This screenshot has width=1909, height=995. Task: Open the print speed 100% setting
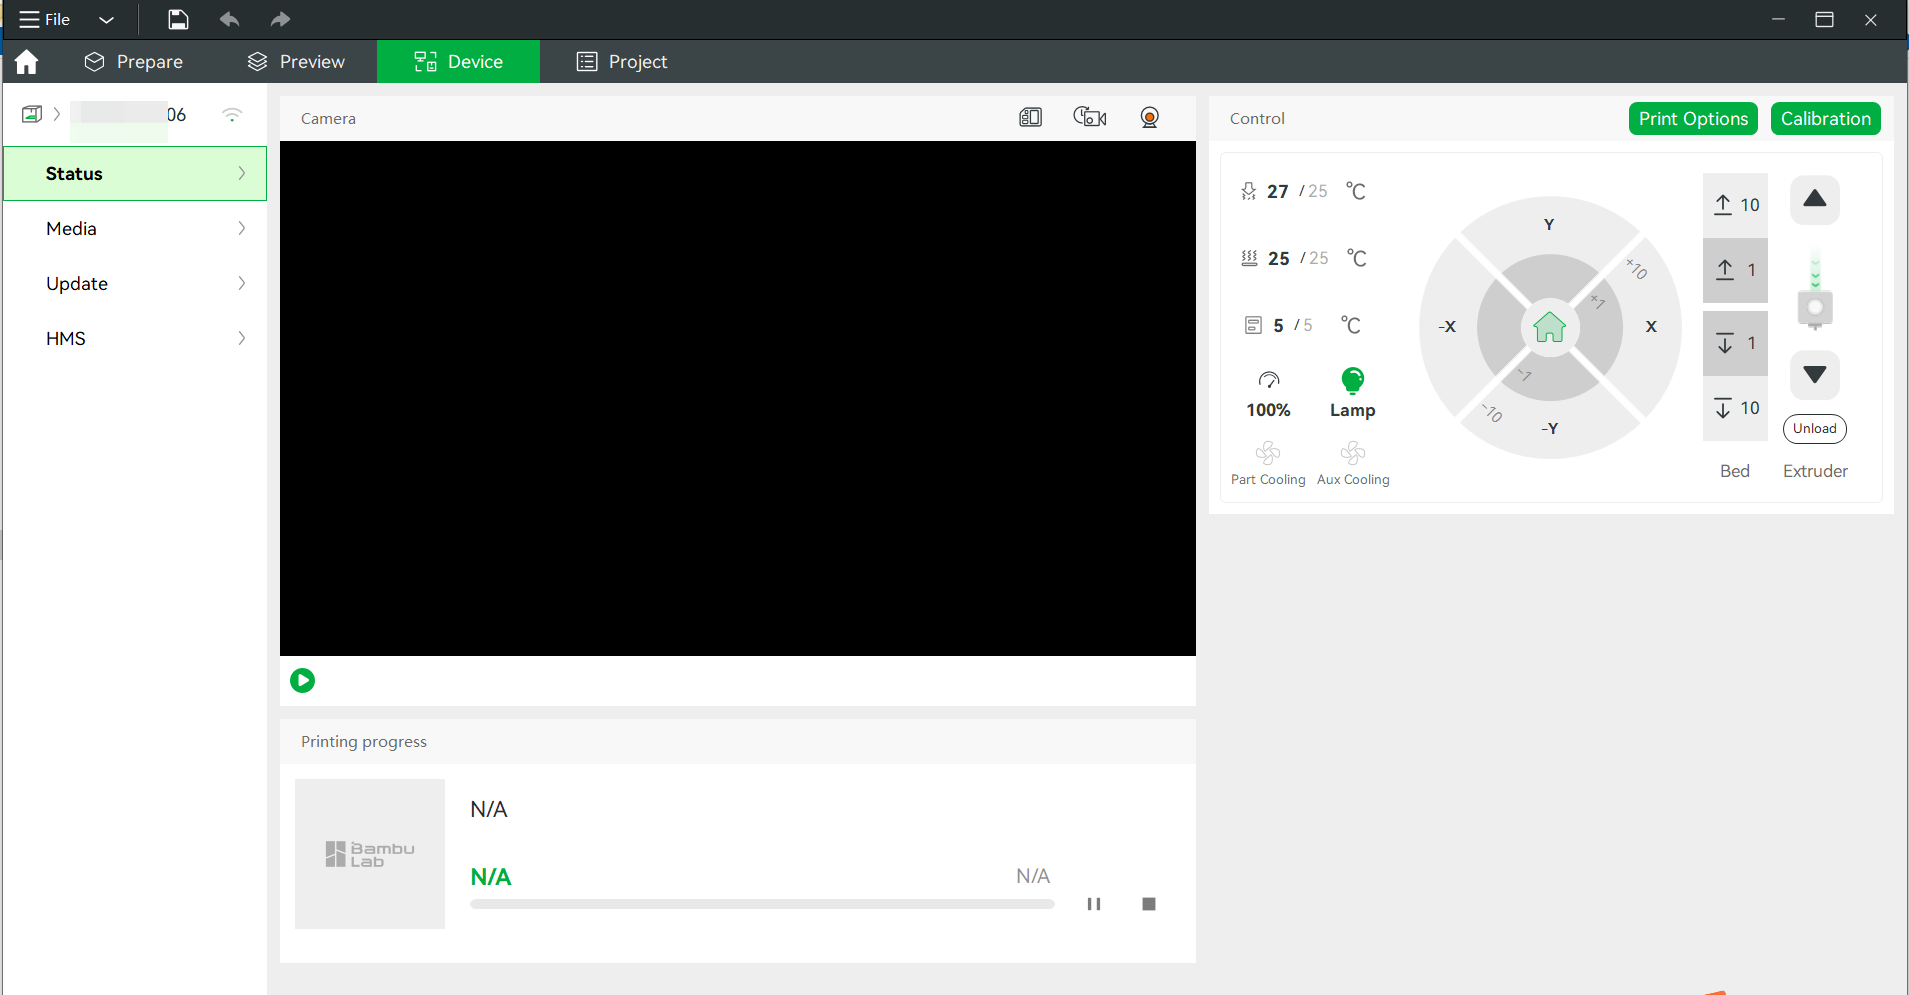coord(1268,394)
